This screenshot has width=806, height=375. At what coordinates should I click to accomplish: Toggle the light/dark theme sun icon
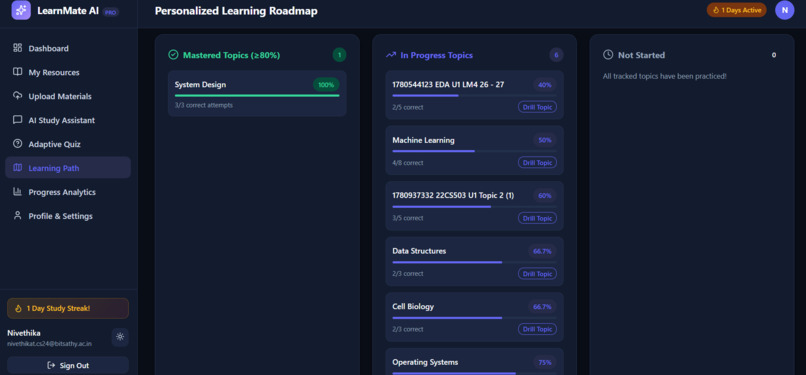tap(120, 337)
